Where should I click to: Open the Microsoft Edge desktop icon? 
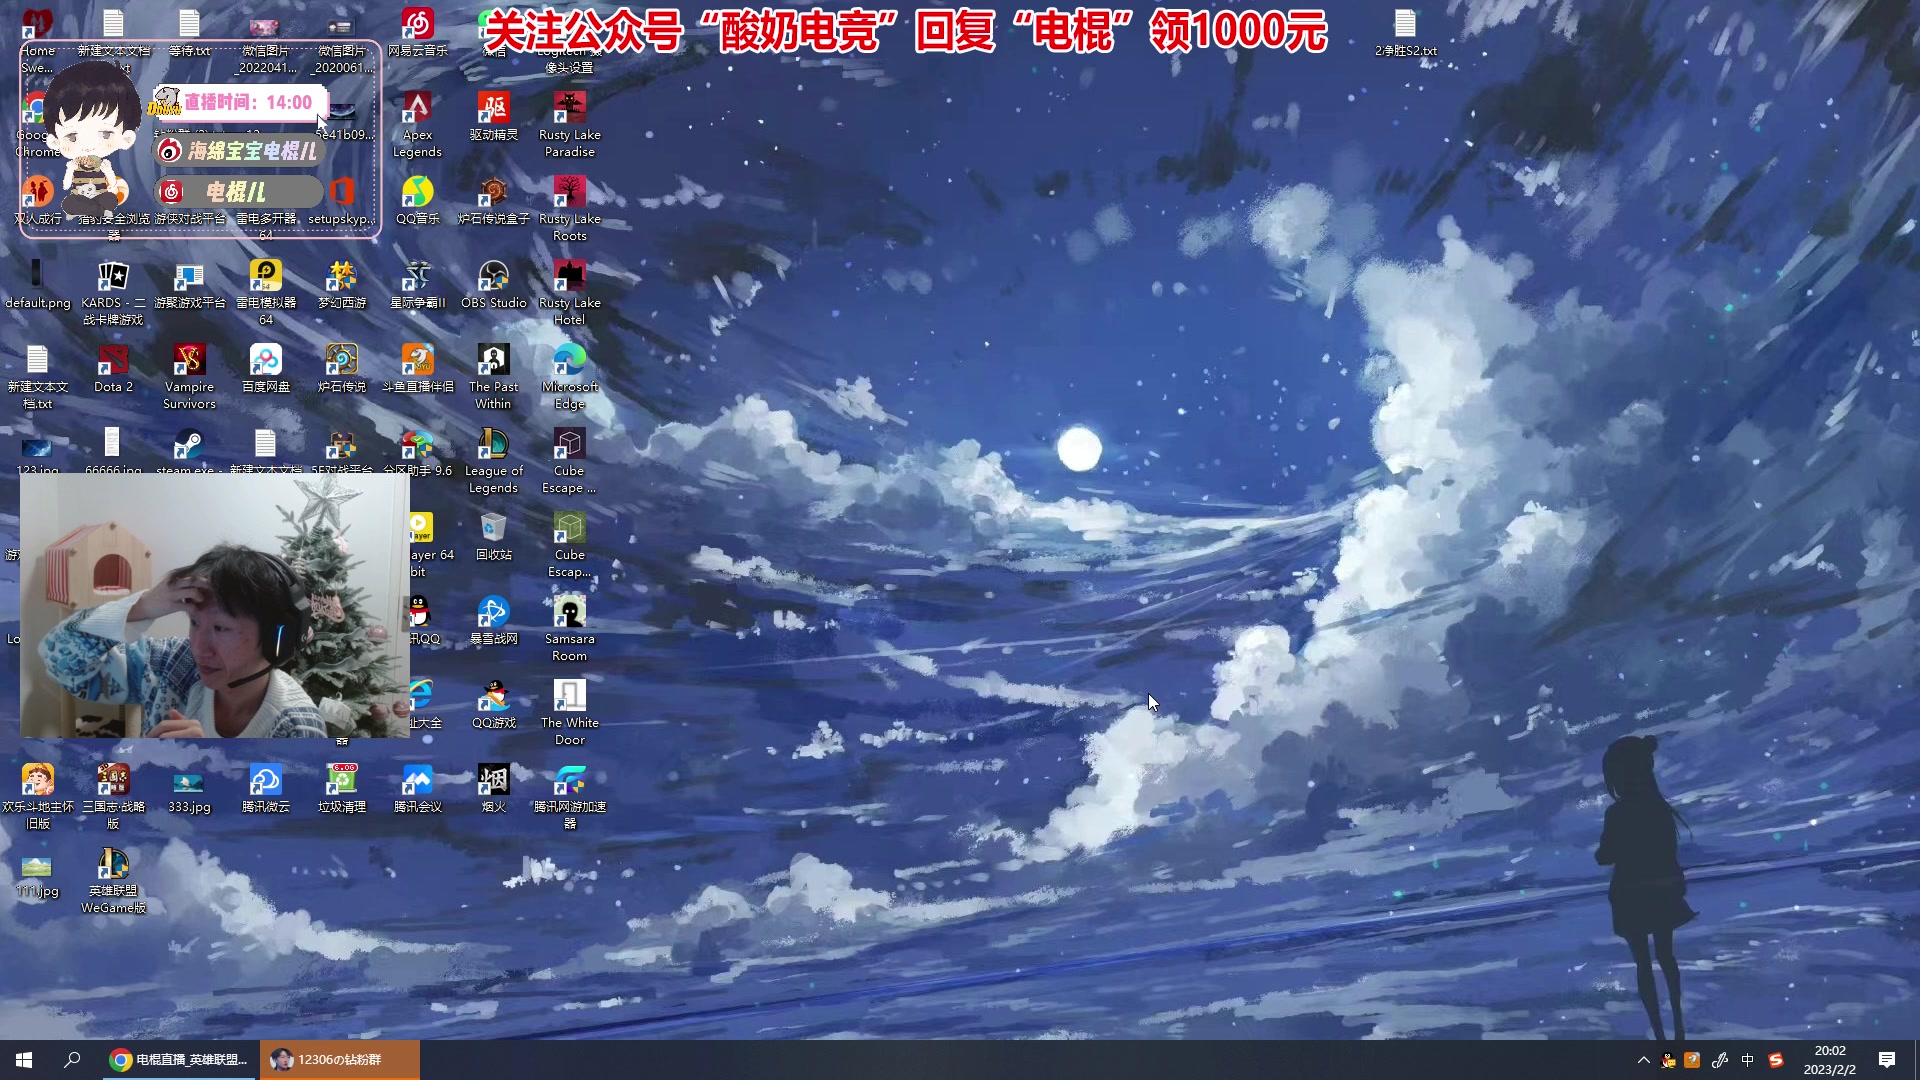click(569, 376)
